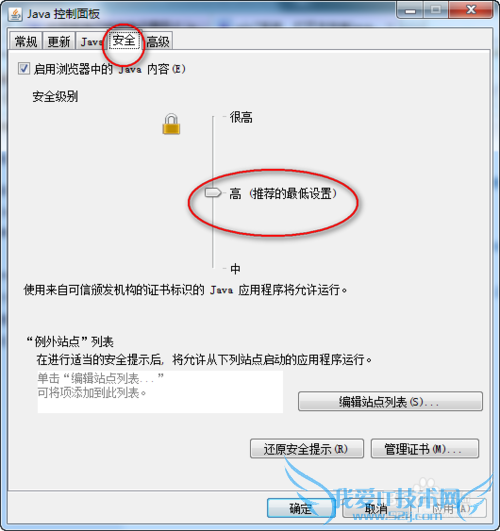
Task: Open the 更新 tab
Action: click(x=59, y=41)
